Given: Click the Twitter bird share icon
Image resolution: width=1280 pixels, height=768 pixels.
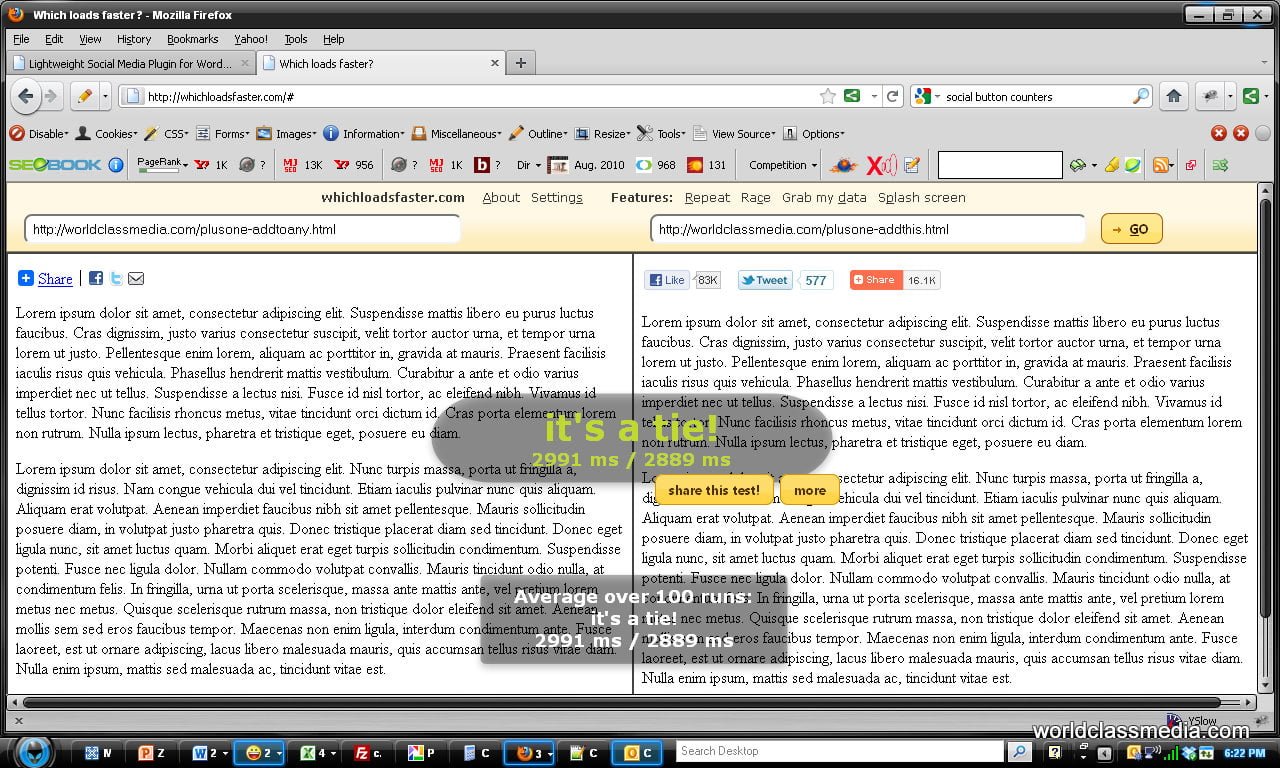Looking at the screenshot, I should pos(116,279).
